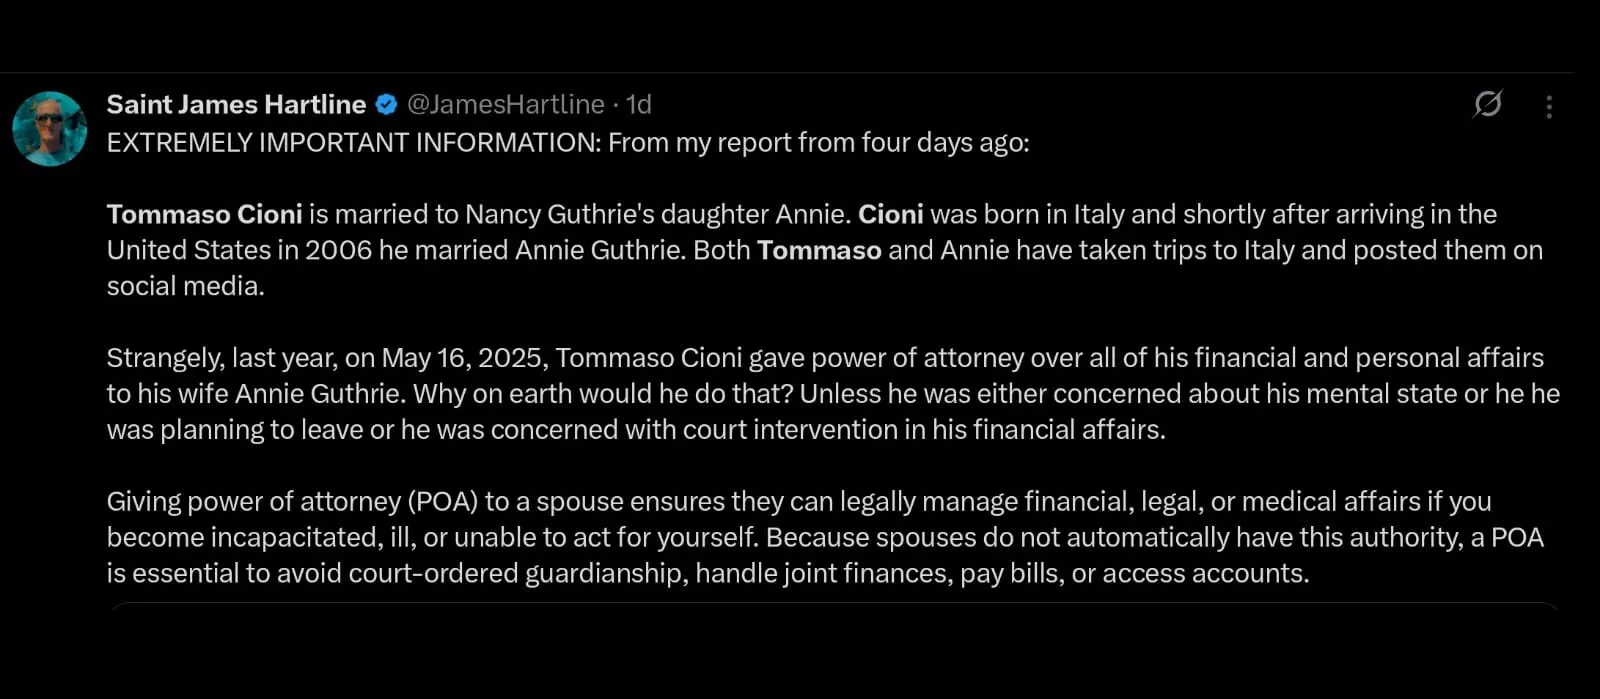This screenshot has height=699, width=1600.
Task: Click "Why on earth would he do that?"
Action: pos(603,394)
